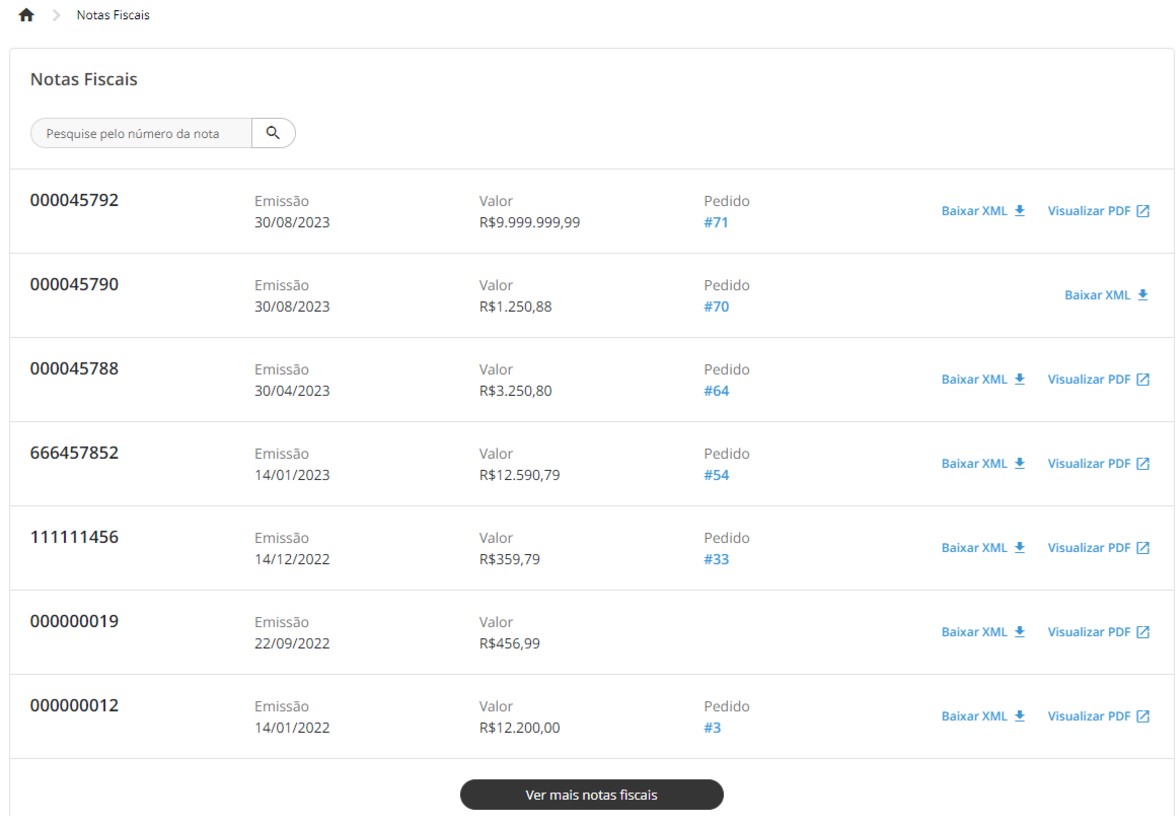
Task: View PDF of invoice 000045792
Action: click(1099, 211)
